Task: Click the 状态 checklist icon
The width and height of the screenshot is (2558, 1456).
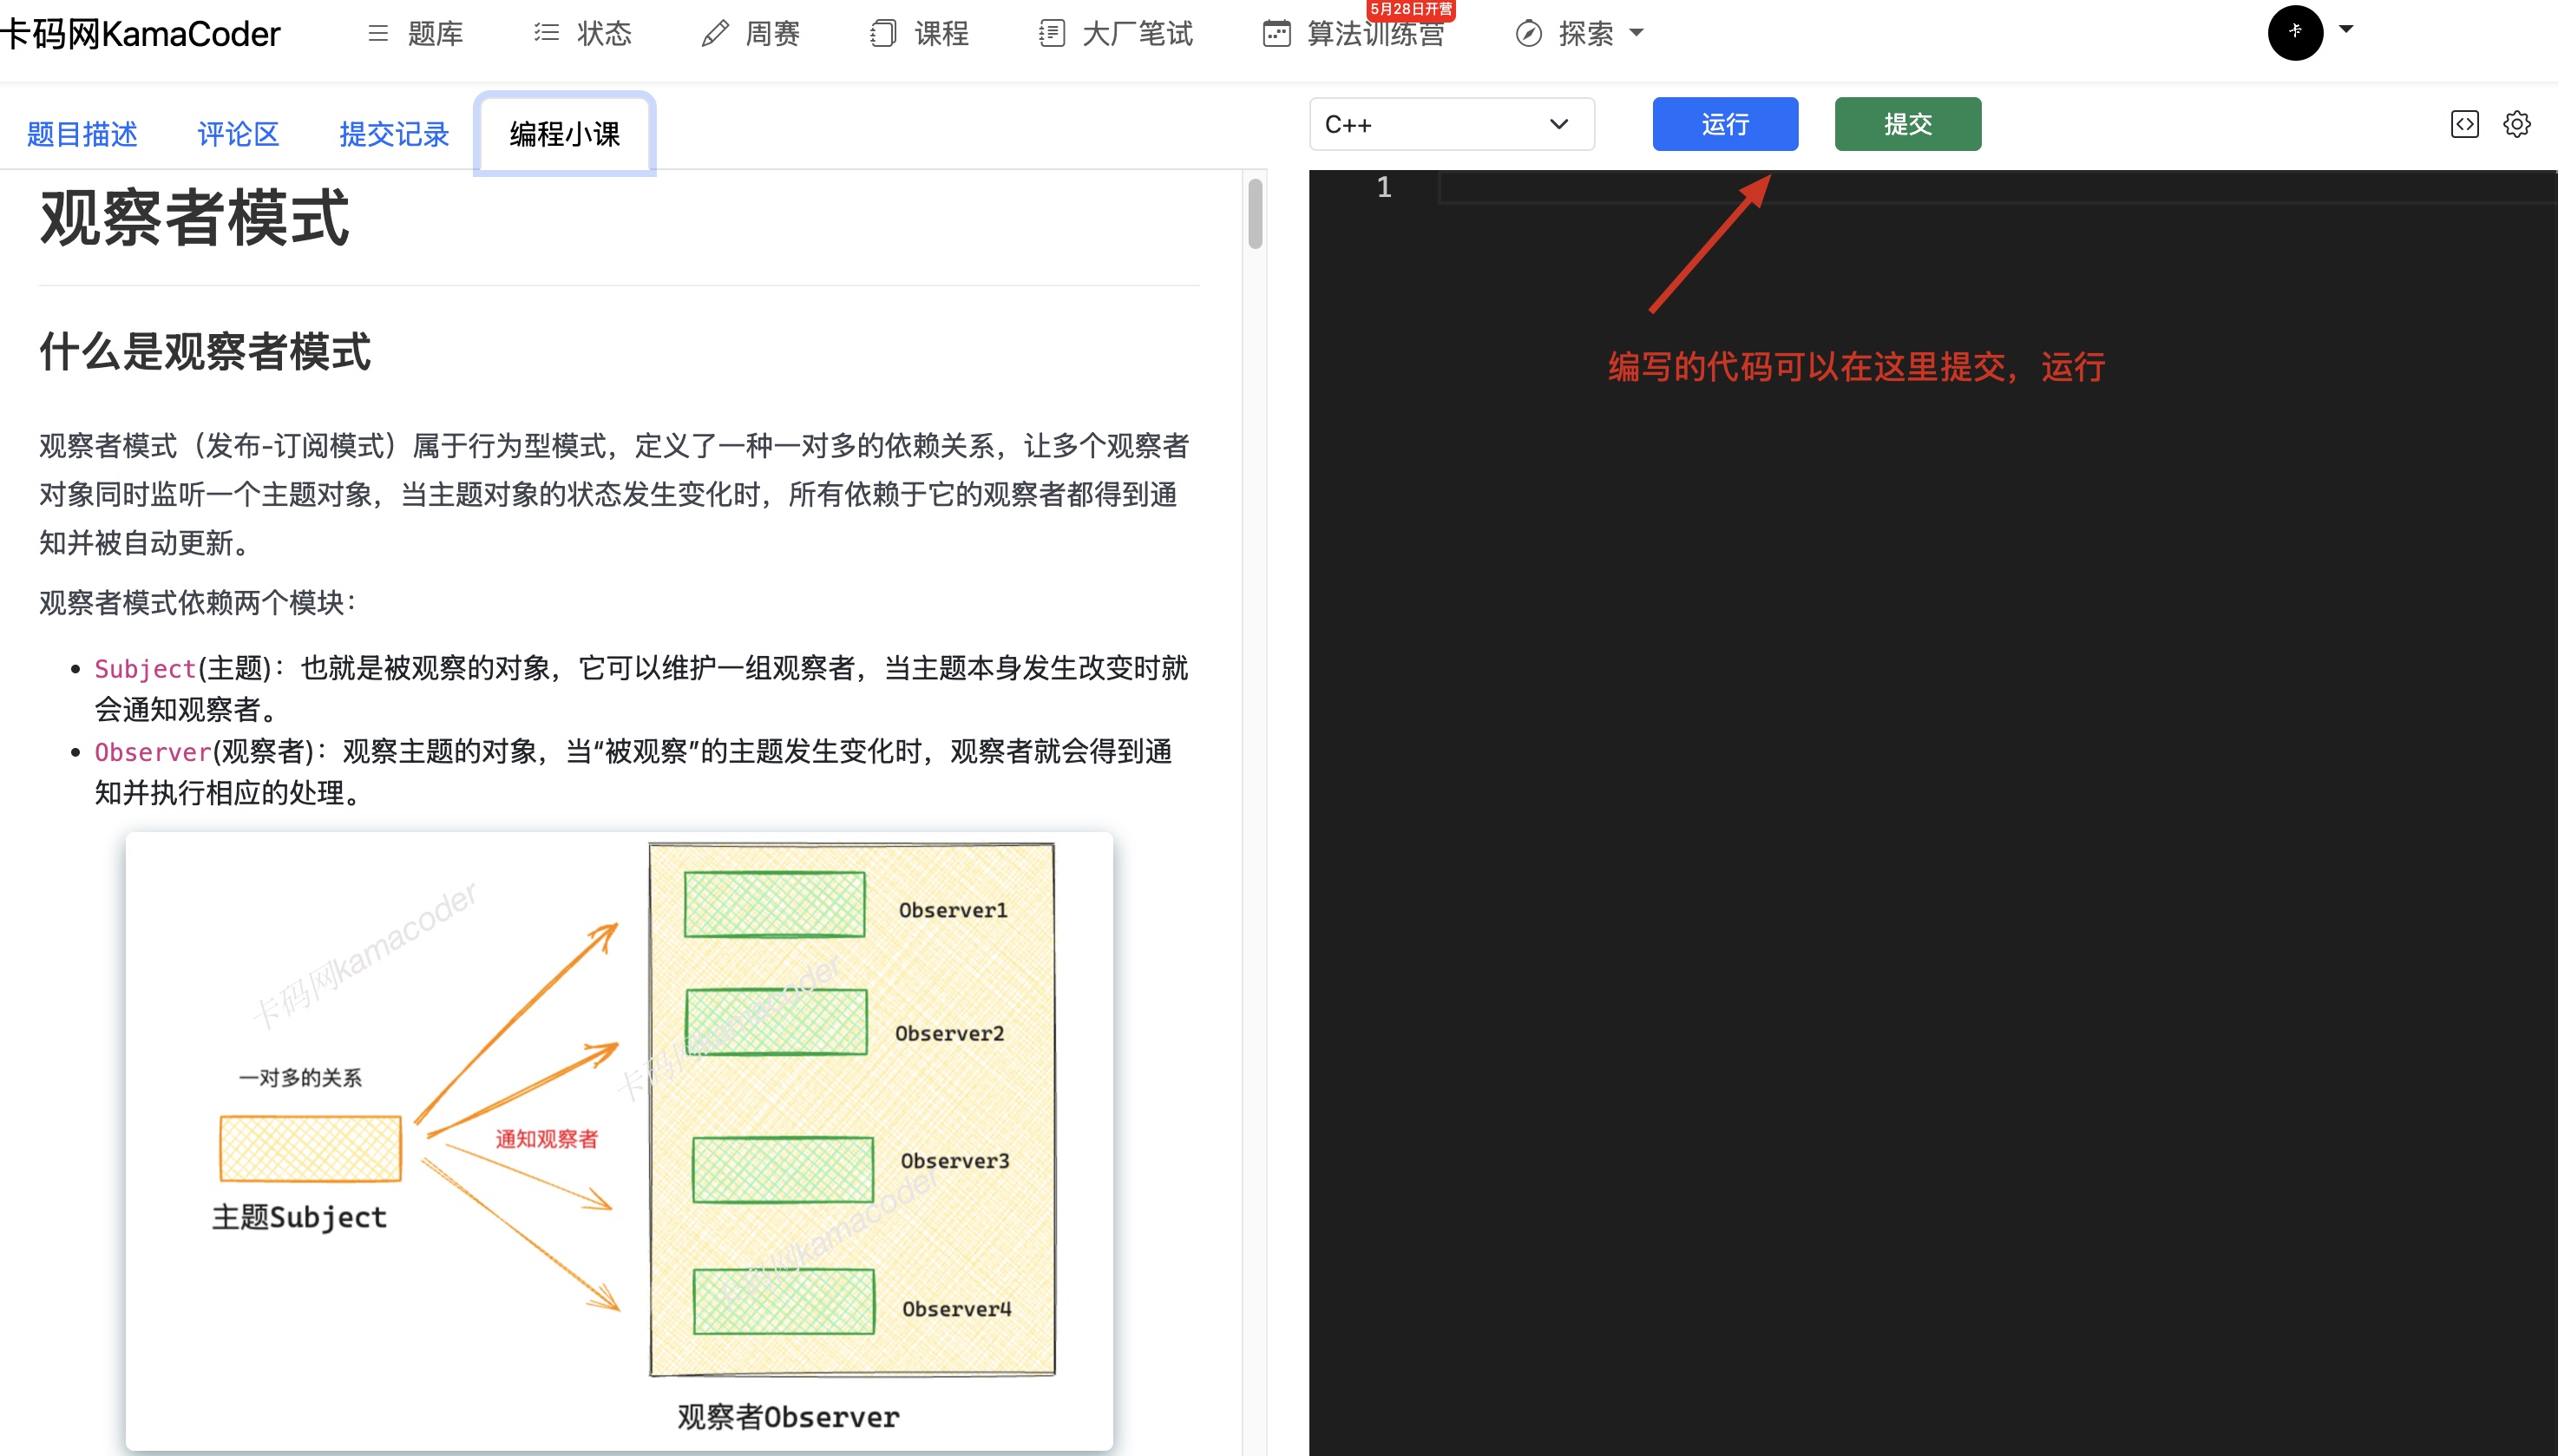Action: (x=546, y=34)
